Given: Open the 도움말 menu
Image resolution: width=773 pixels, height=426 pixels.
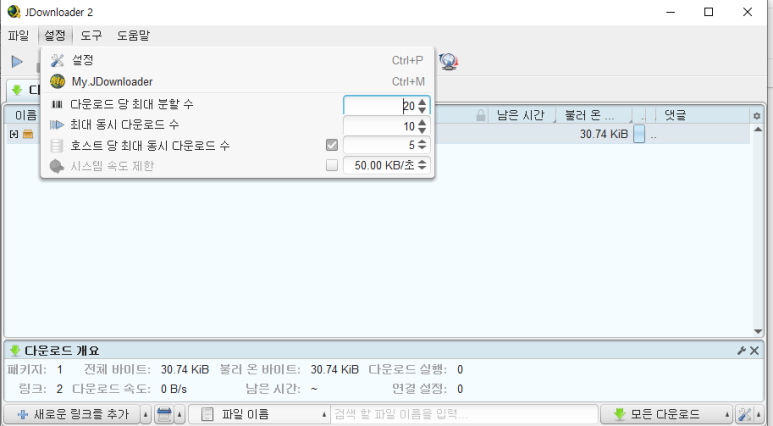Looking at the screenshot, I should click(133, 36).
